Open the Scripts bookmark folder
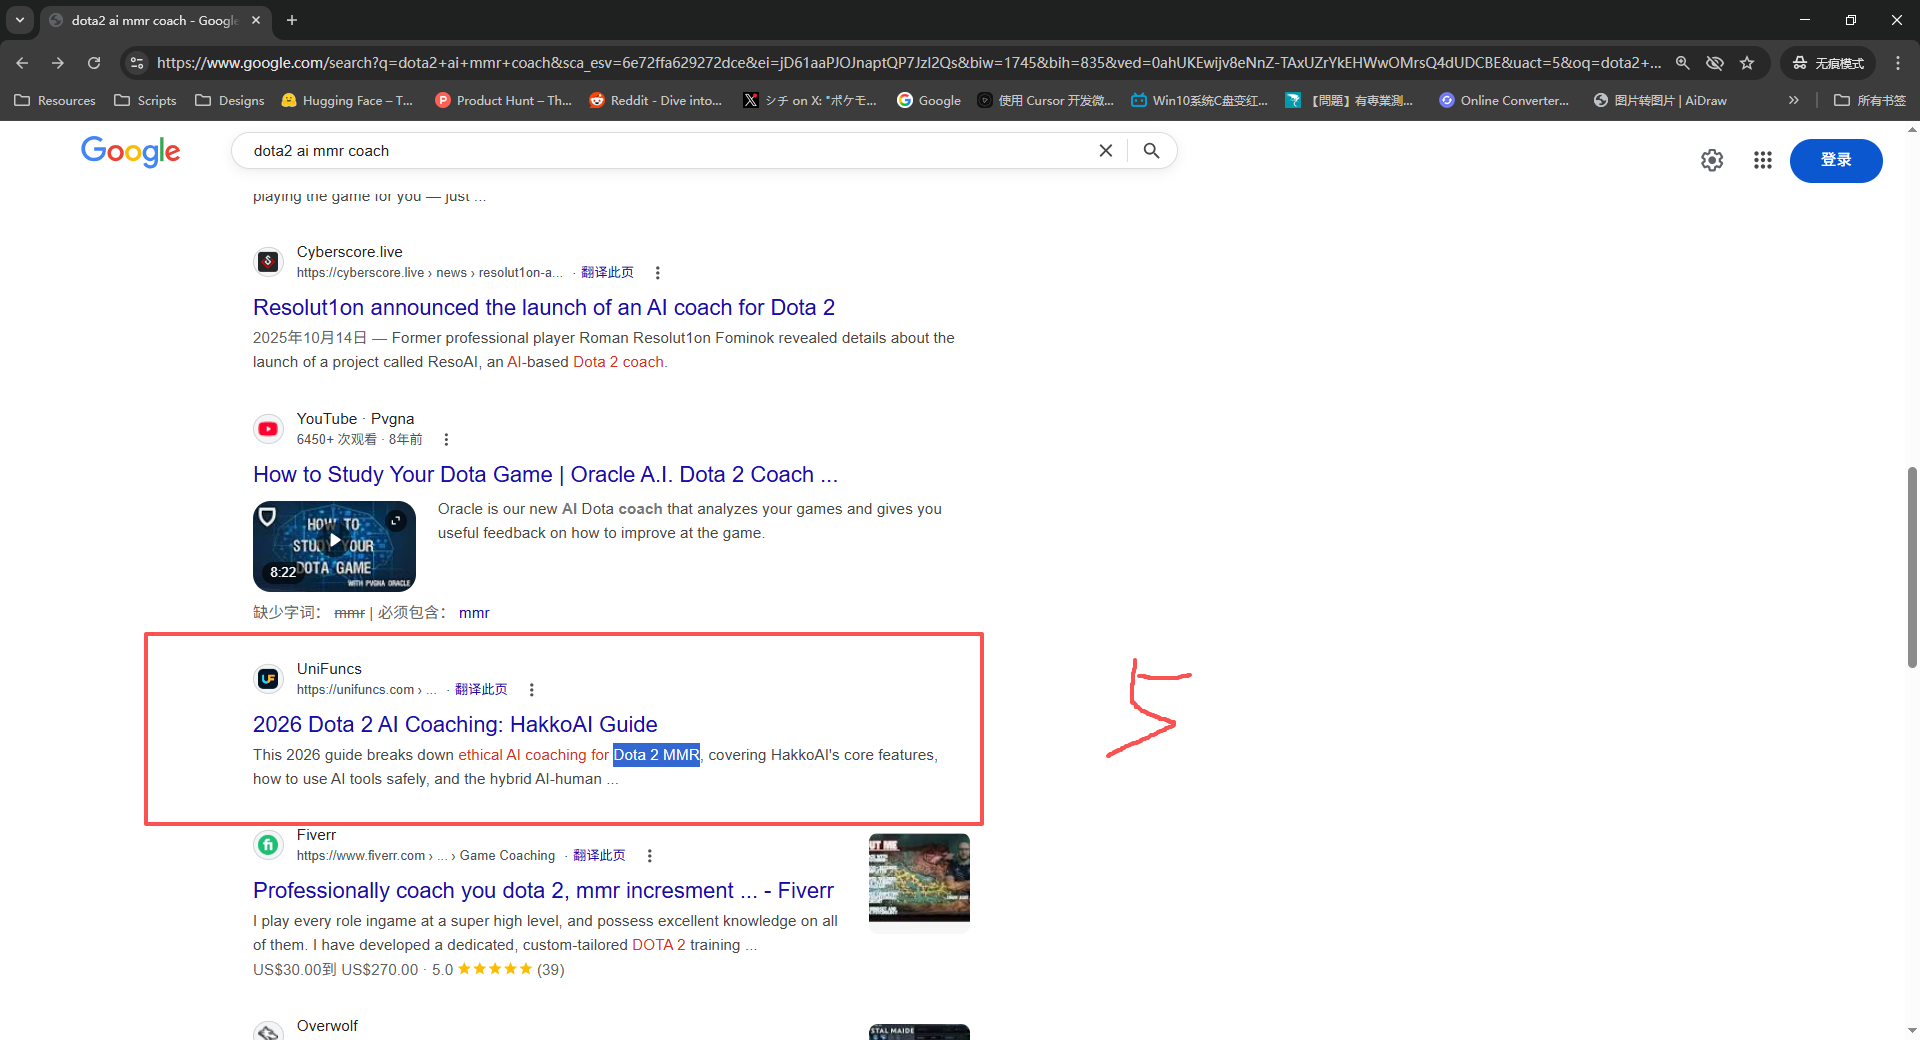 coord(146,100)
